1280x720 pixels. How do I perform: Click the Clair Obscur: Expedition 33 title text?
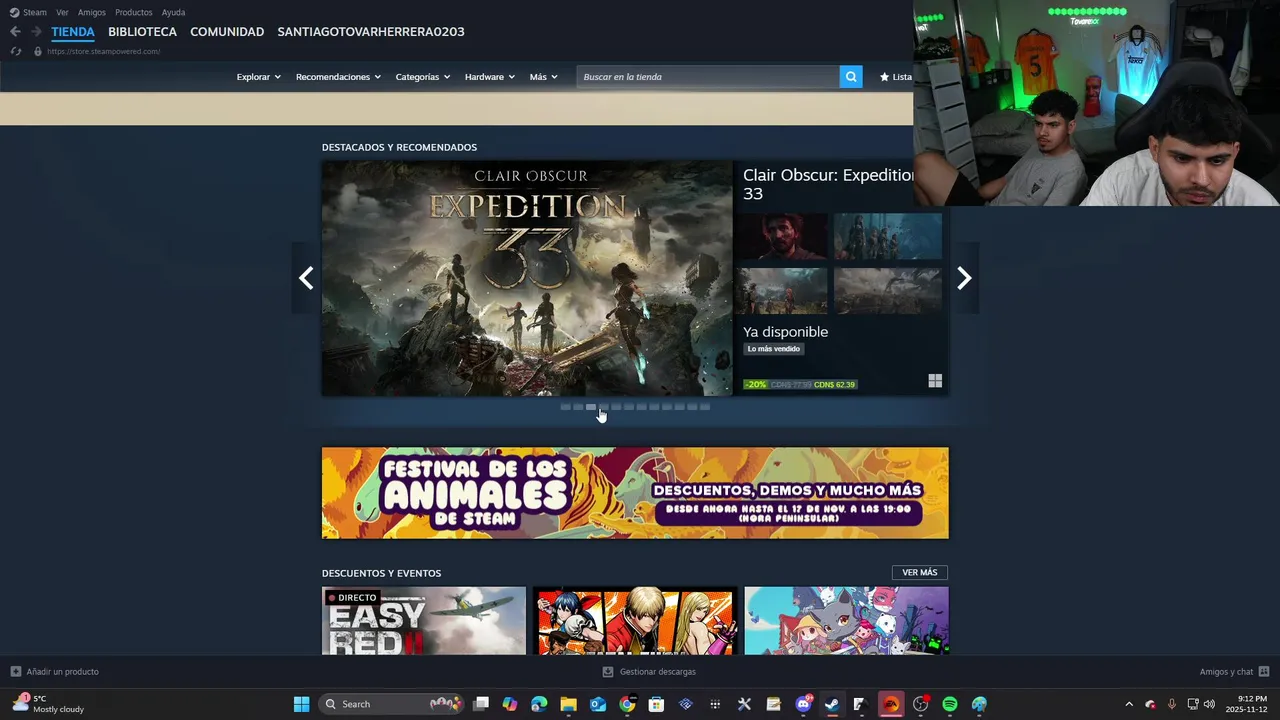click(828, 184)
